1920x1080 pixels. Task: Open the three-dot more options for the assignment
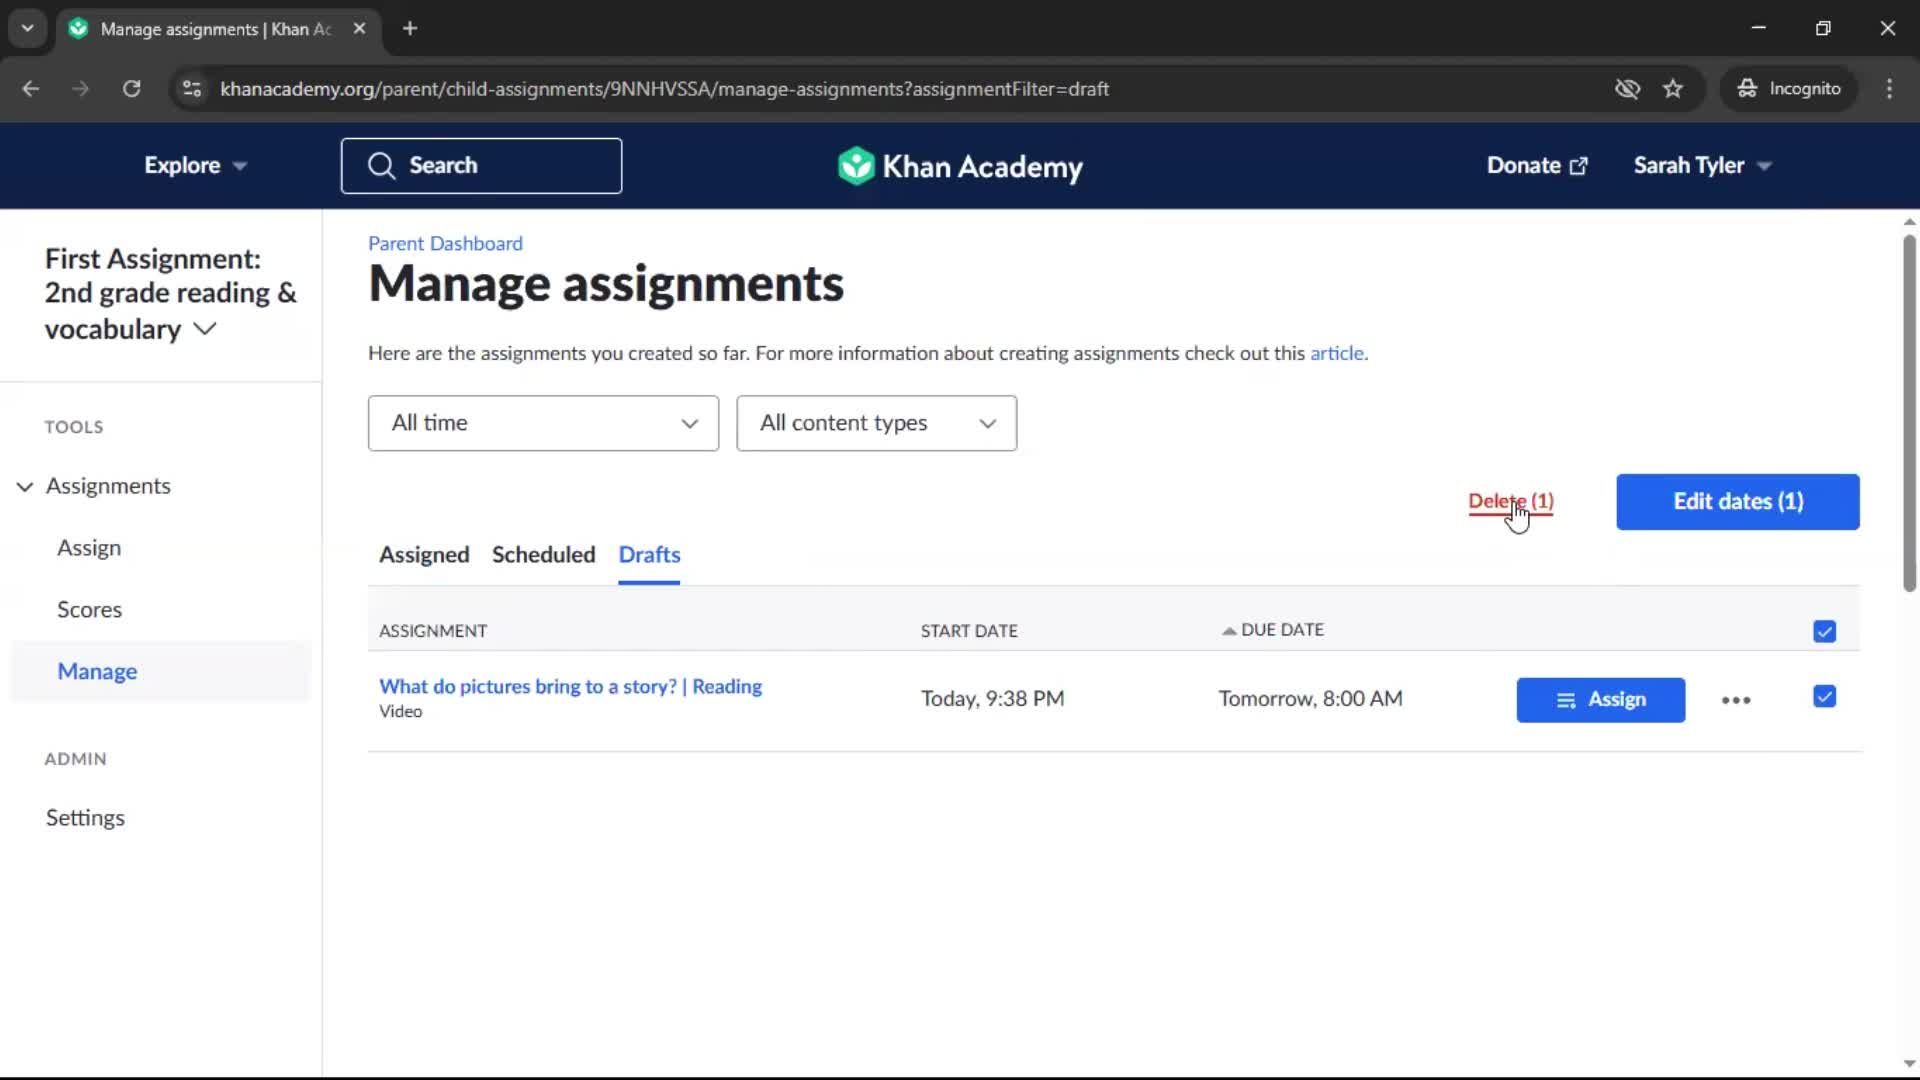(1736, 700)
